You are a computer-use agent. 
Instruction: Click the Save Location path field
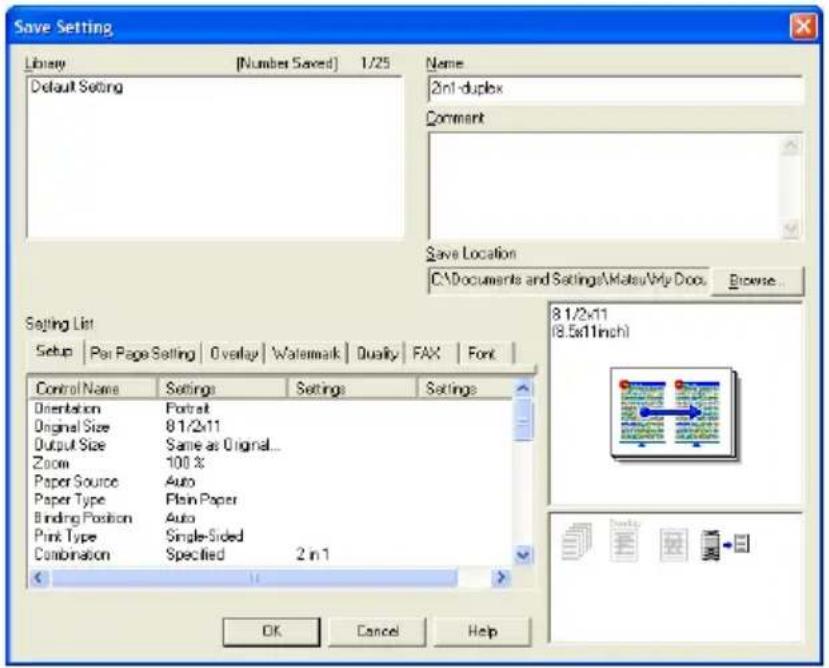[x=568, y=280]
